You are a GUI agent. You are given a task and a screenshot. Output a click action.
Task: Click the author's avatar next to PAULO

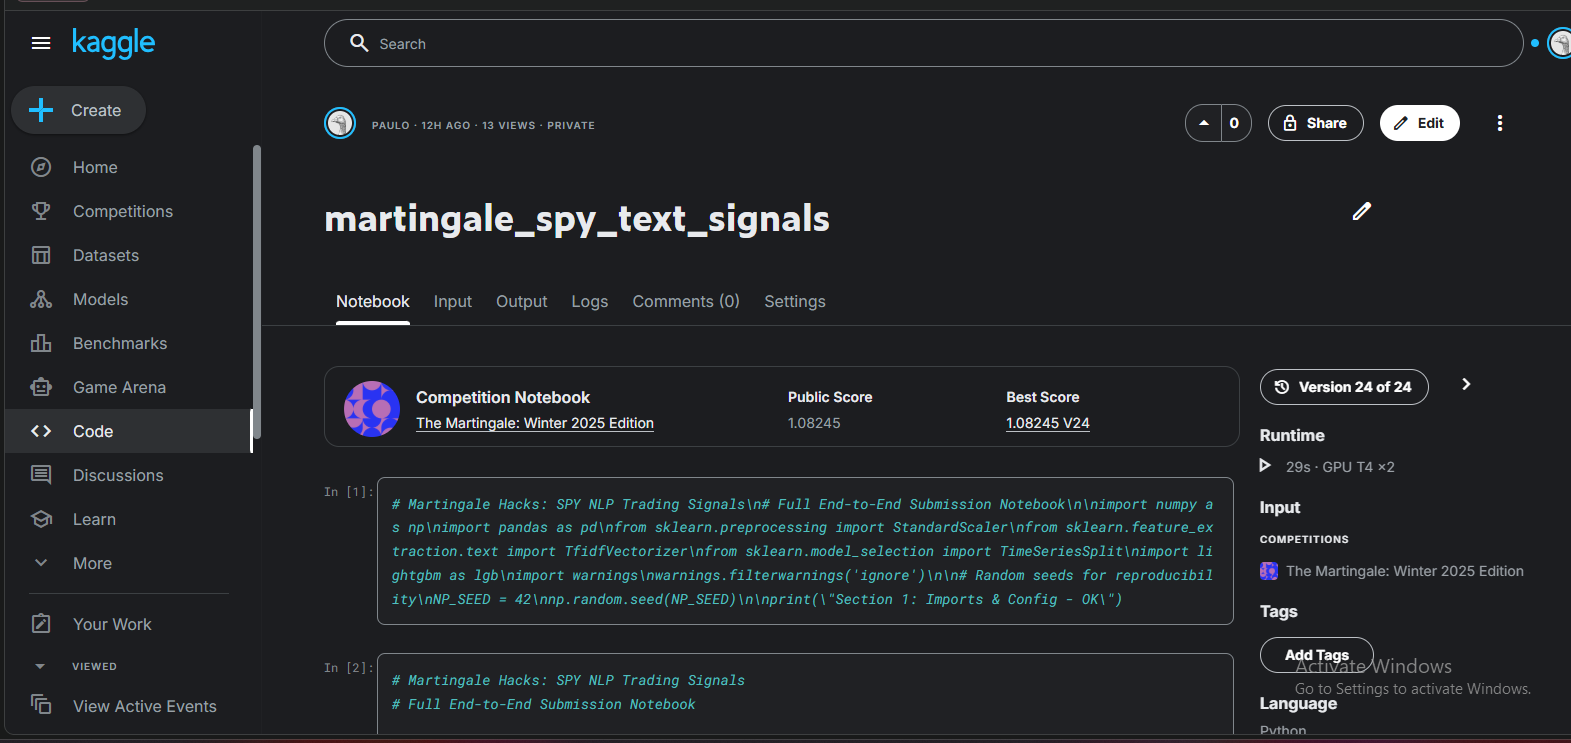click(x=340, y=123)
